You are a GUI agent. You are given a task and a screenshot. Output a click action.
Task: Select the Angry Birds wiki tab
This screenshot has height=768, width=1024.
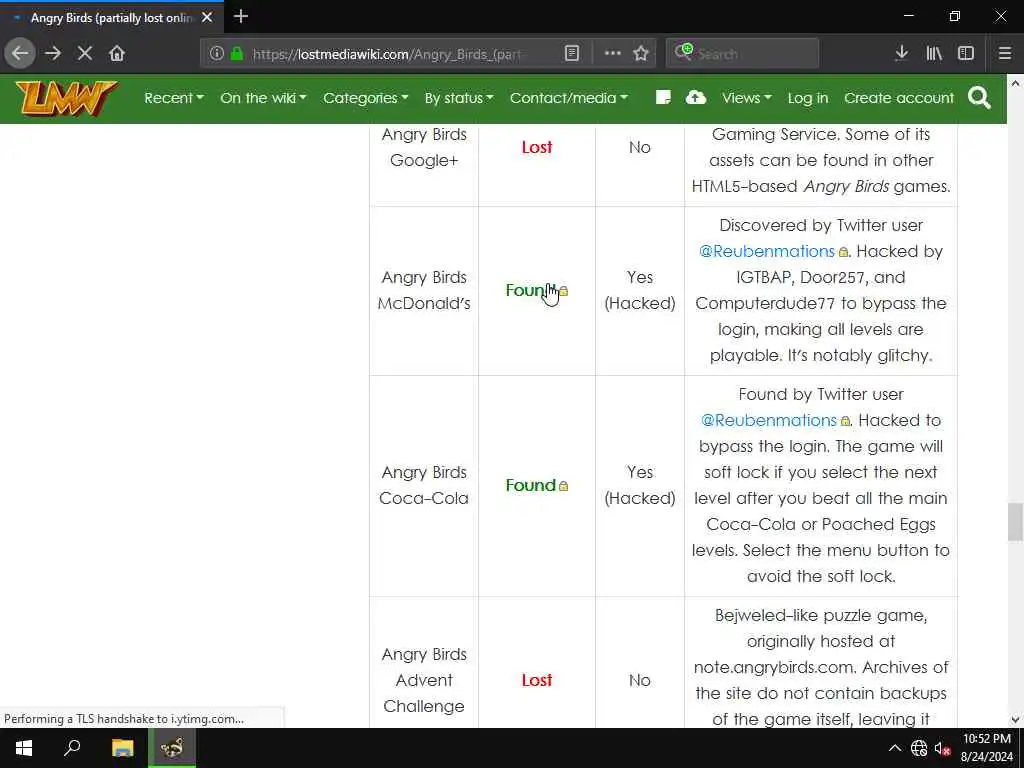(x=112, y=18)
